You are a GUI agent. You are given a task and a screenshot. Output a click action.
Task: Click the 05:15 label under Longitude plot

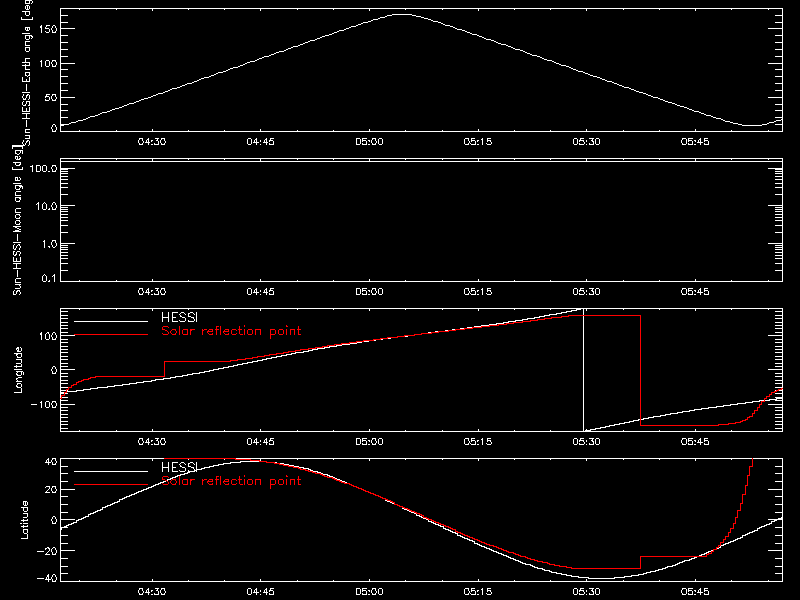(478, 442)
